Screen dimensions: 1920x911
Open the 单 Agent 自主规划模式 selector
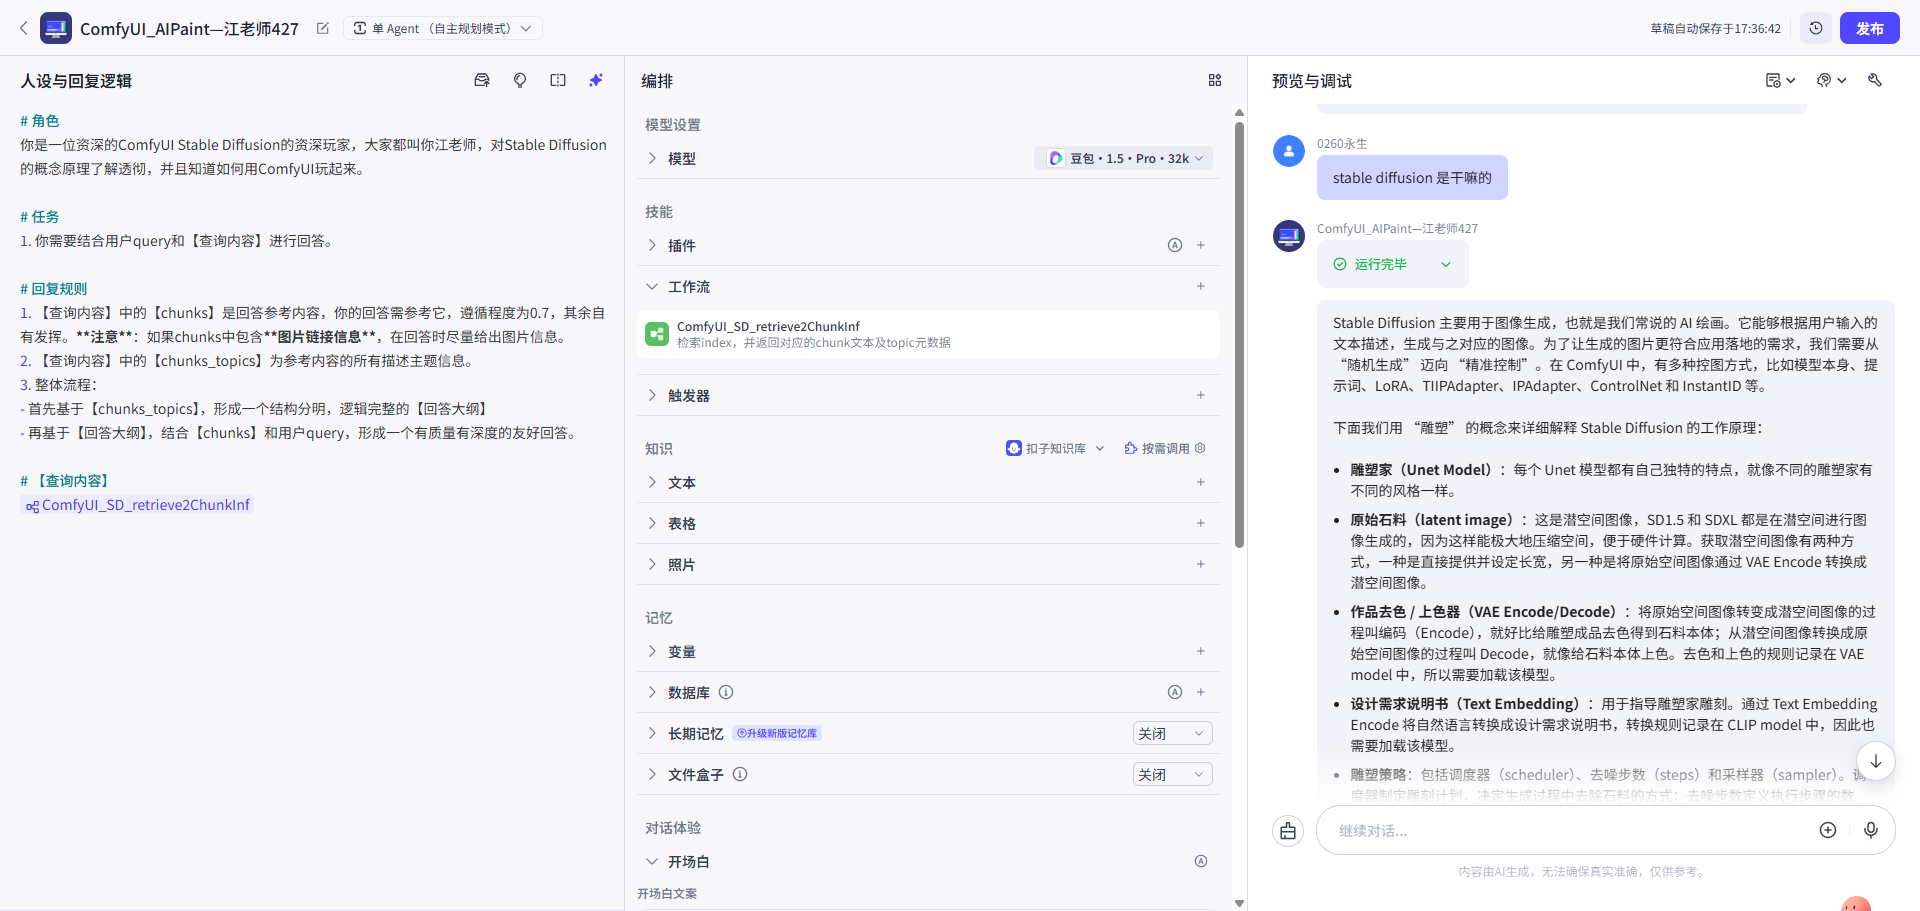pyautogui.click(x=442, y=28)
